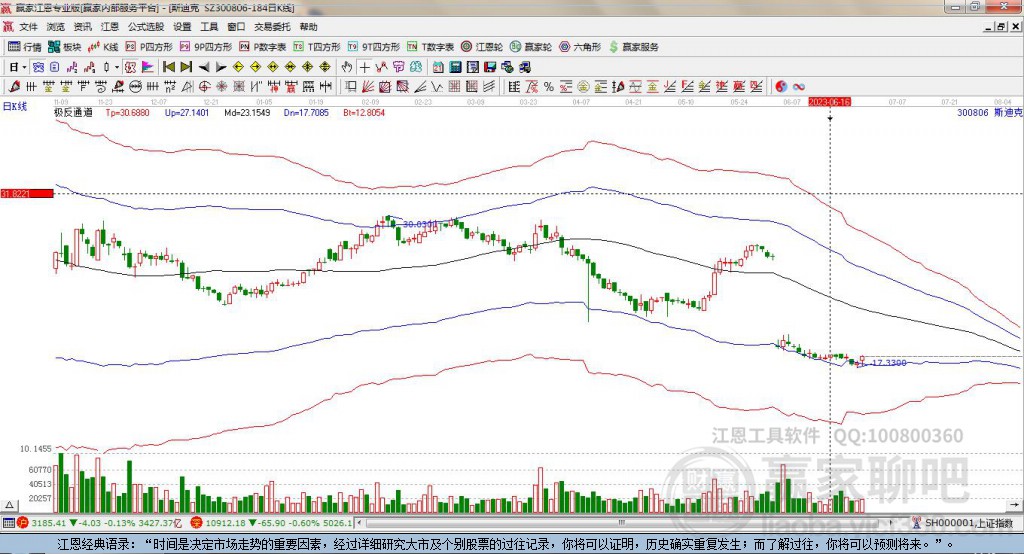This screenshot has height=554, width=1024.
Task: Click the highlighted date 2023-06-16 marker
Action: pos(829,102)
